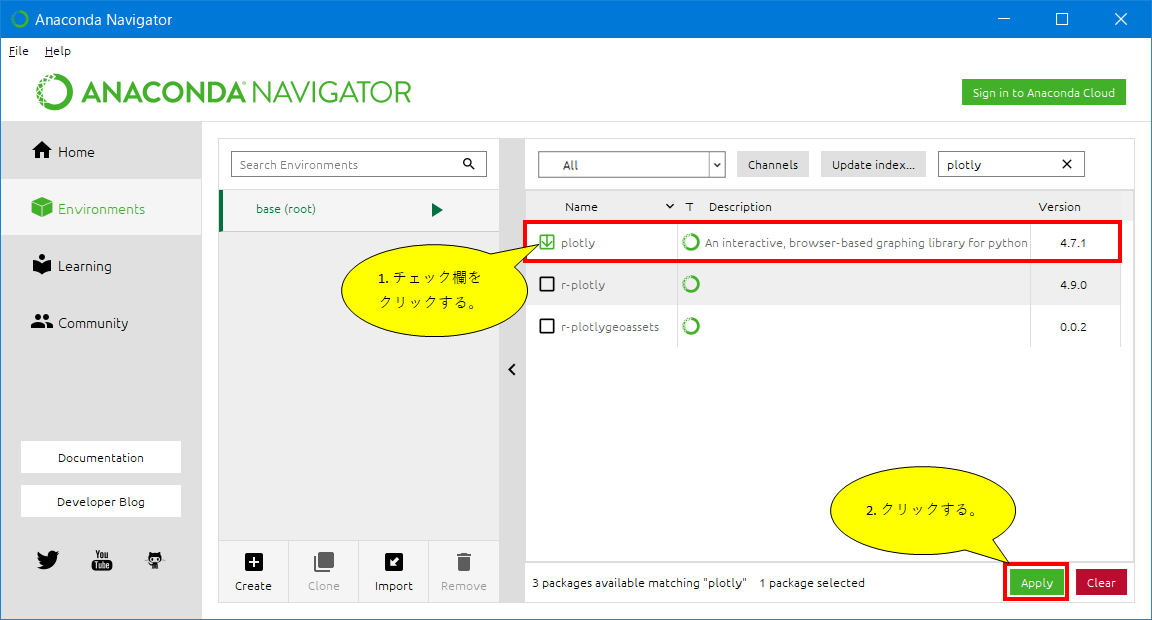Click the r-plotlygeoassets package name
This screenshot has height=620, width=1152.
point(610,327)
